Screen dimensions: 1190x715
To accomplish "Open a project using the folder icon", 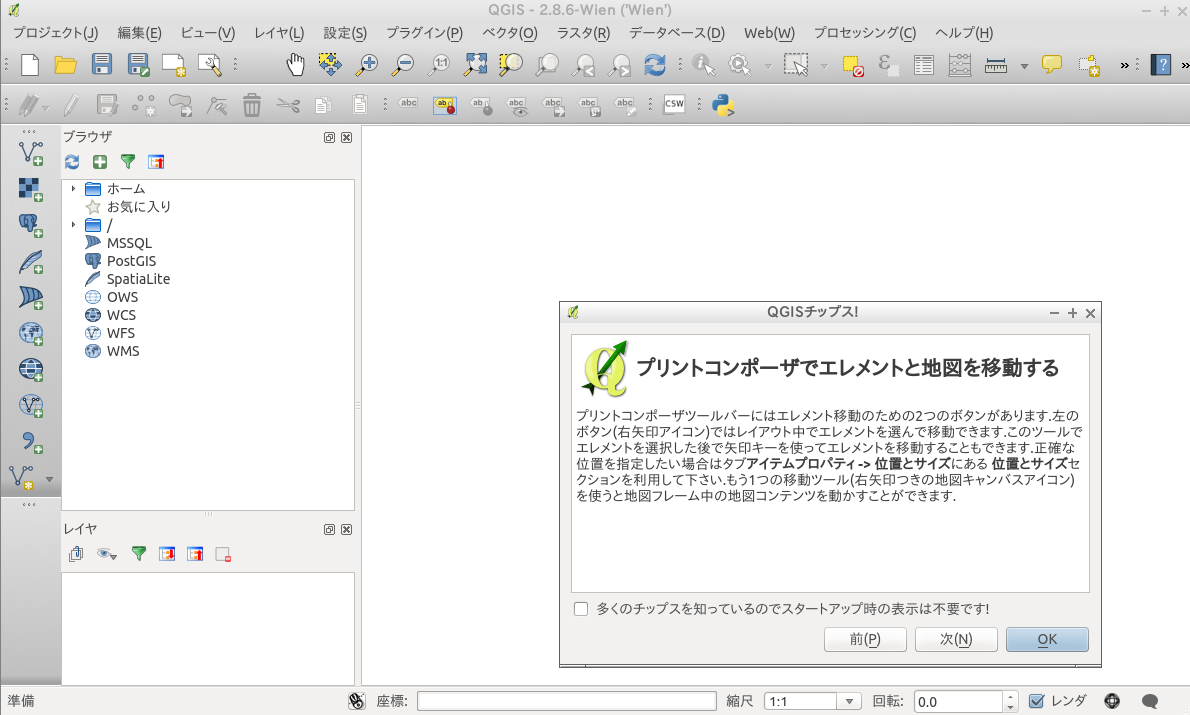I will click(x=66, y=65).
